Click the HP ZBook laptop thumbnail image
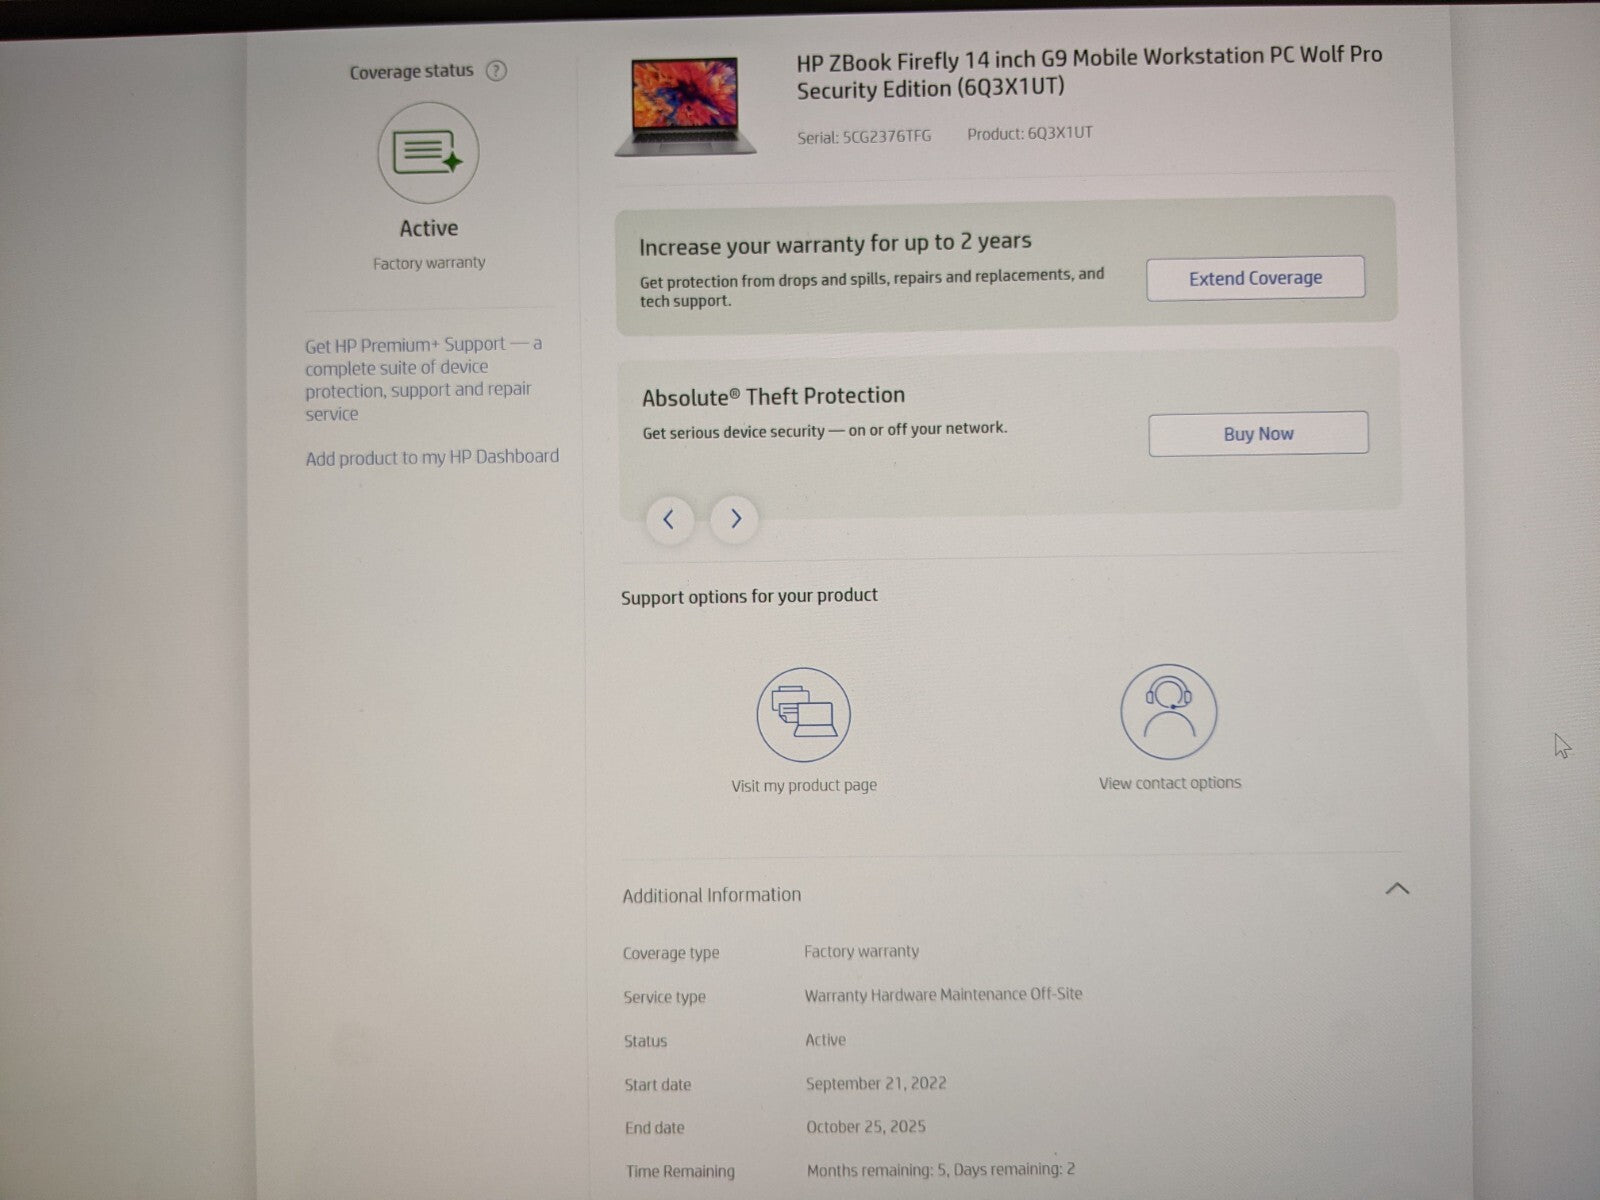Viewport: 1600px width, 1200px height. pos(686,106)
